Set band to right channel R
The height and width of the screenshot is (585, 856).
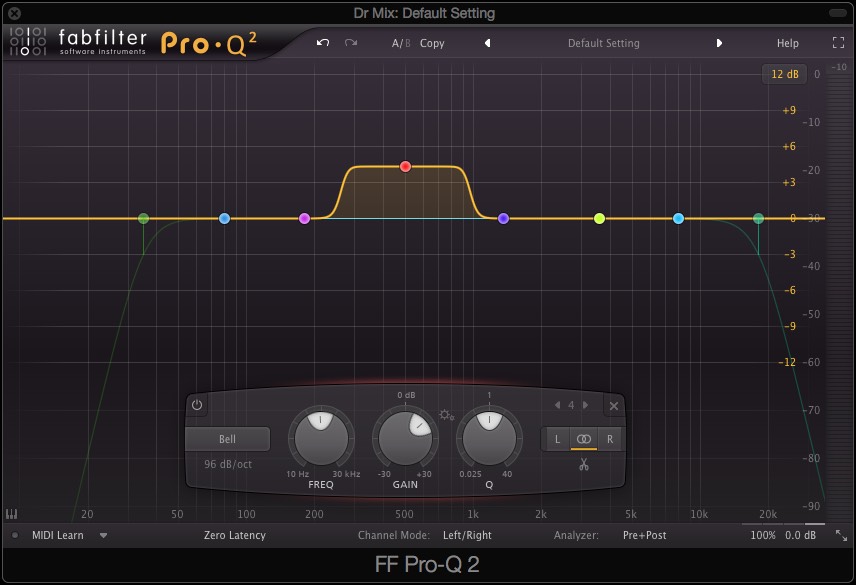click(x=610, y=439)
